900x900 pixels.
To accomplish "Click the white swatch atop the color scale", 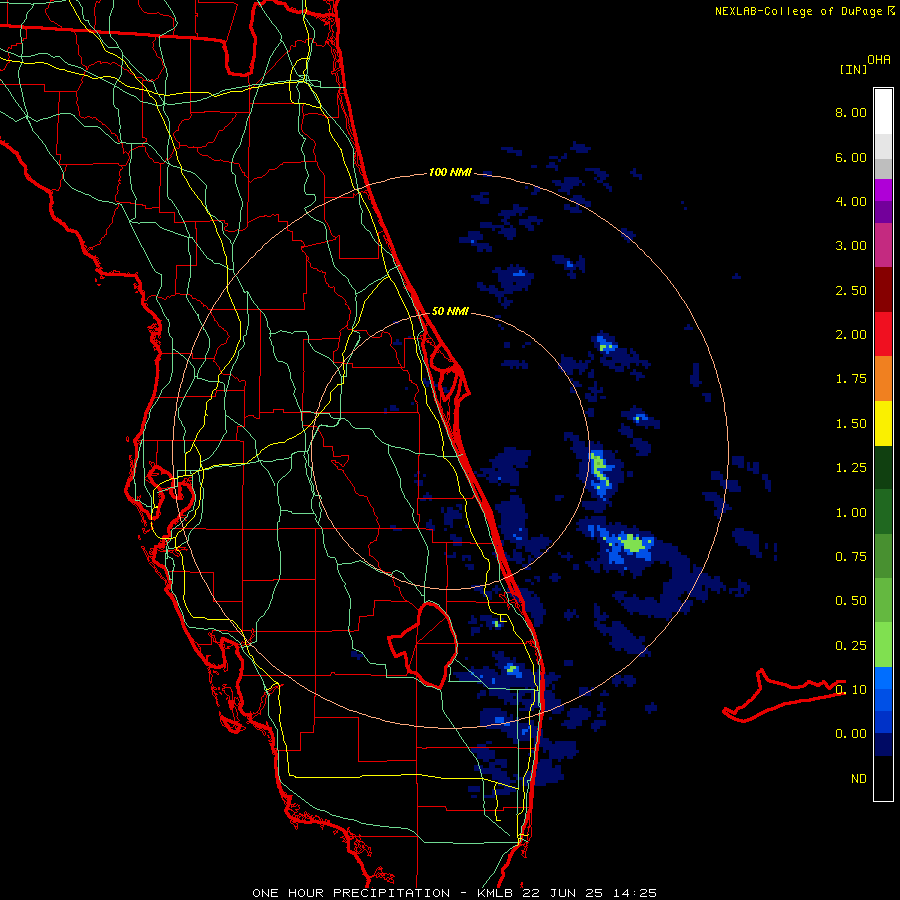I will (883, 112).
